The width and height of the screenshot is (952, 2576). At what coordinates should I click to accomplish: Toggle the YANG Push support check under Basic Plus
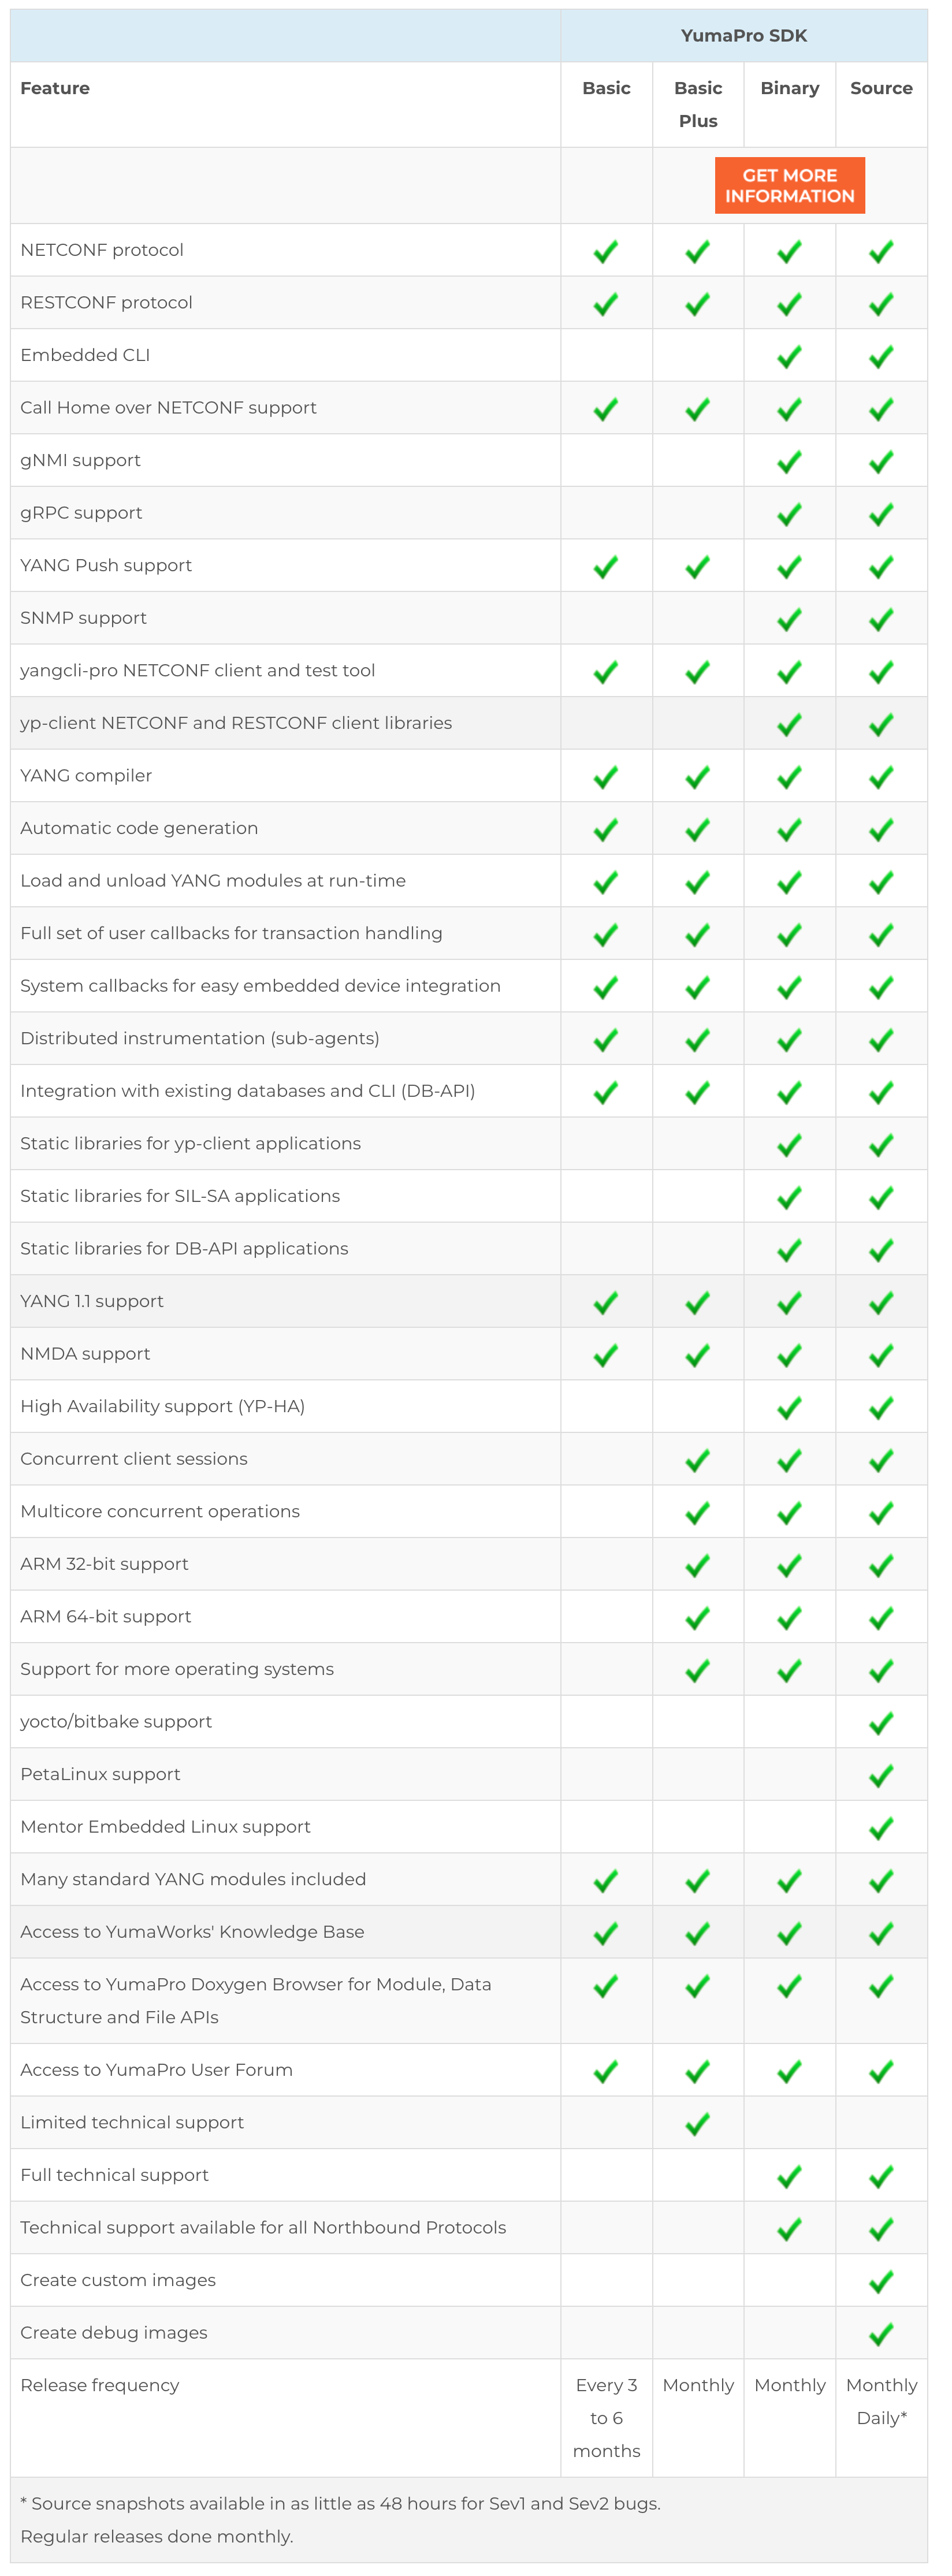point(697,565)
